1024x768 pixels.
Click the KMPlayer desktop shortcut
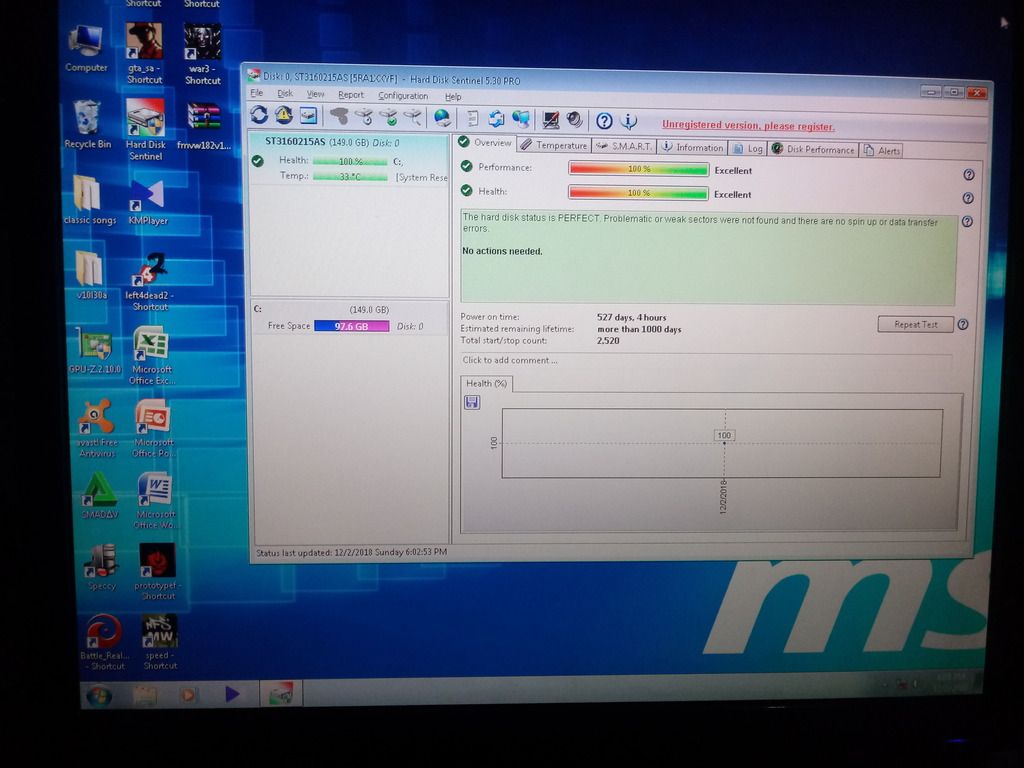coord(148,202)
